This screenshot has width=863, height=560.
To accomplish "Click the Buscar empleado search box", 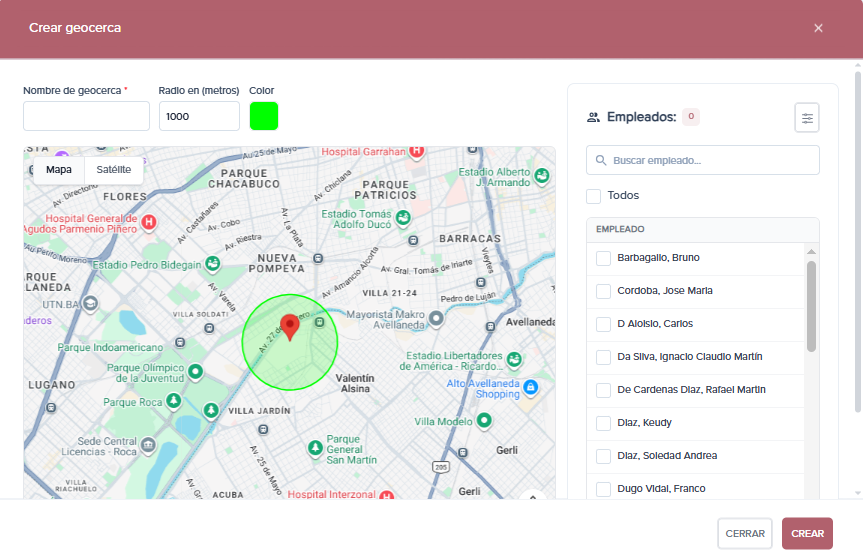I will pyautogui.click(x=703, y=160).
